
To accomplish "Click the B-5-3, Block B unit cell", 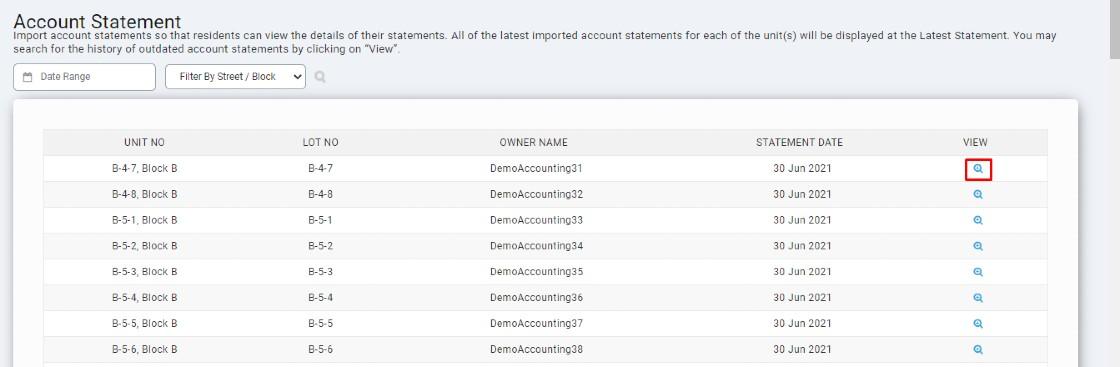I will (145, 271).
